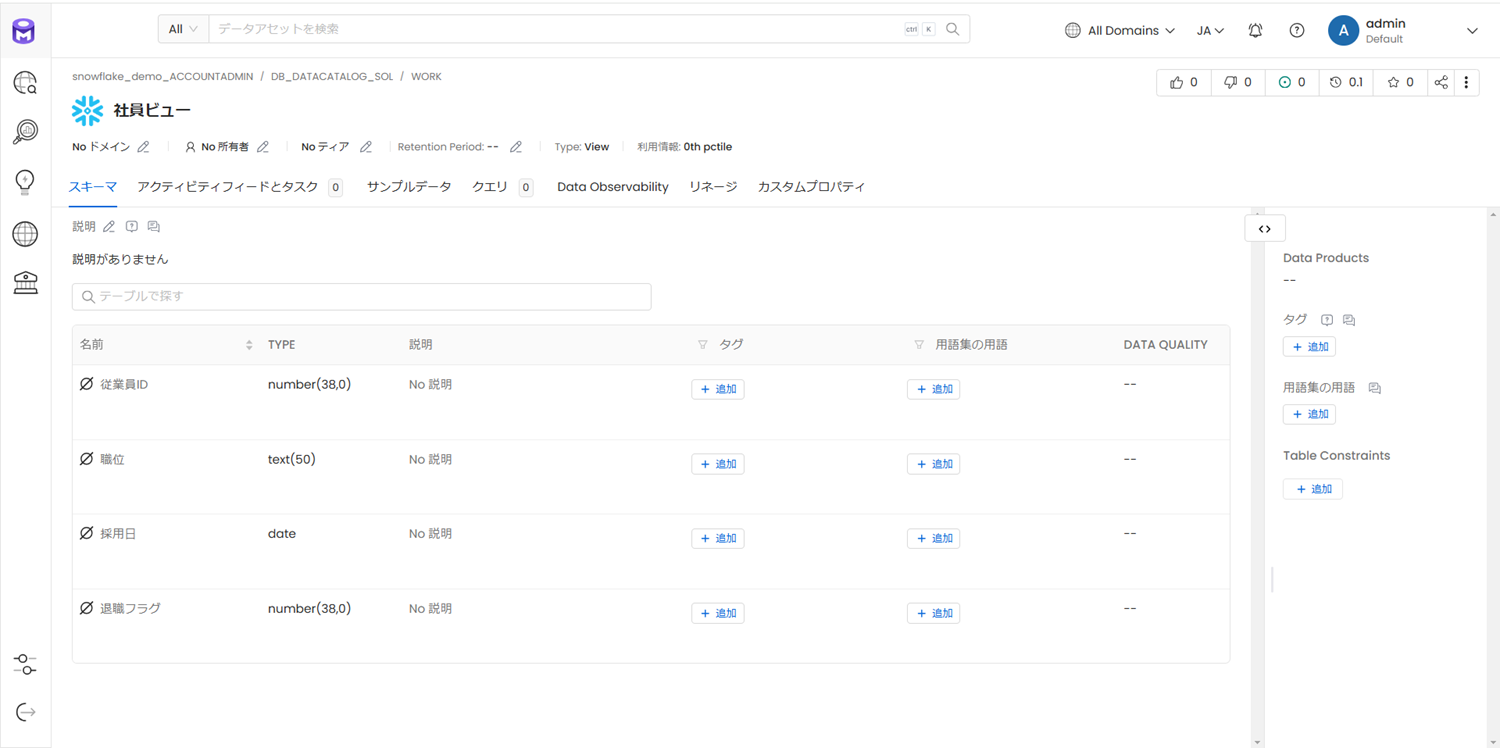The height and width of the screenshot is (748, 1500).
Task: Add tag to 従業員ID column
Action: click(x=718, y=389)
